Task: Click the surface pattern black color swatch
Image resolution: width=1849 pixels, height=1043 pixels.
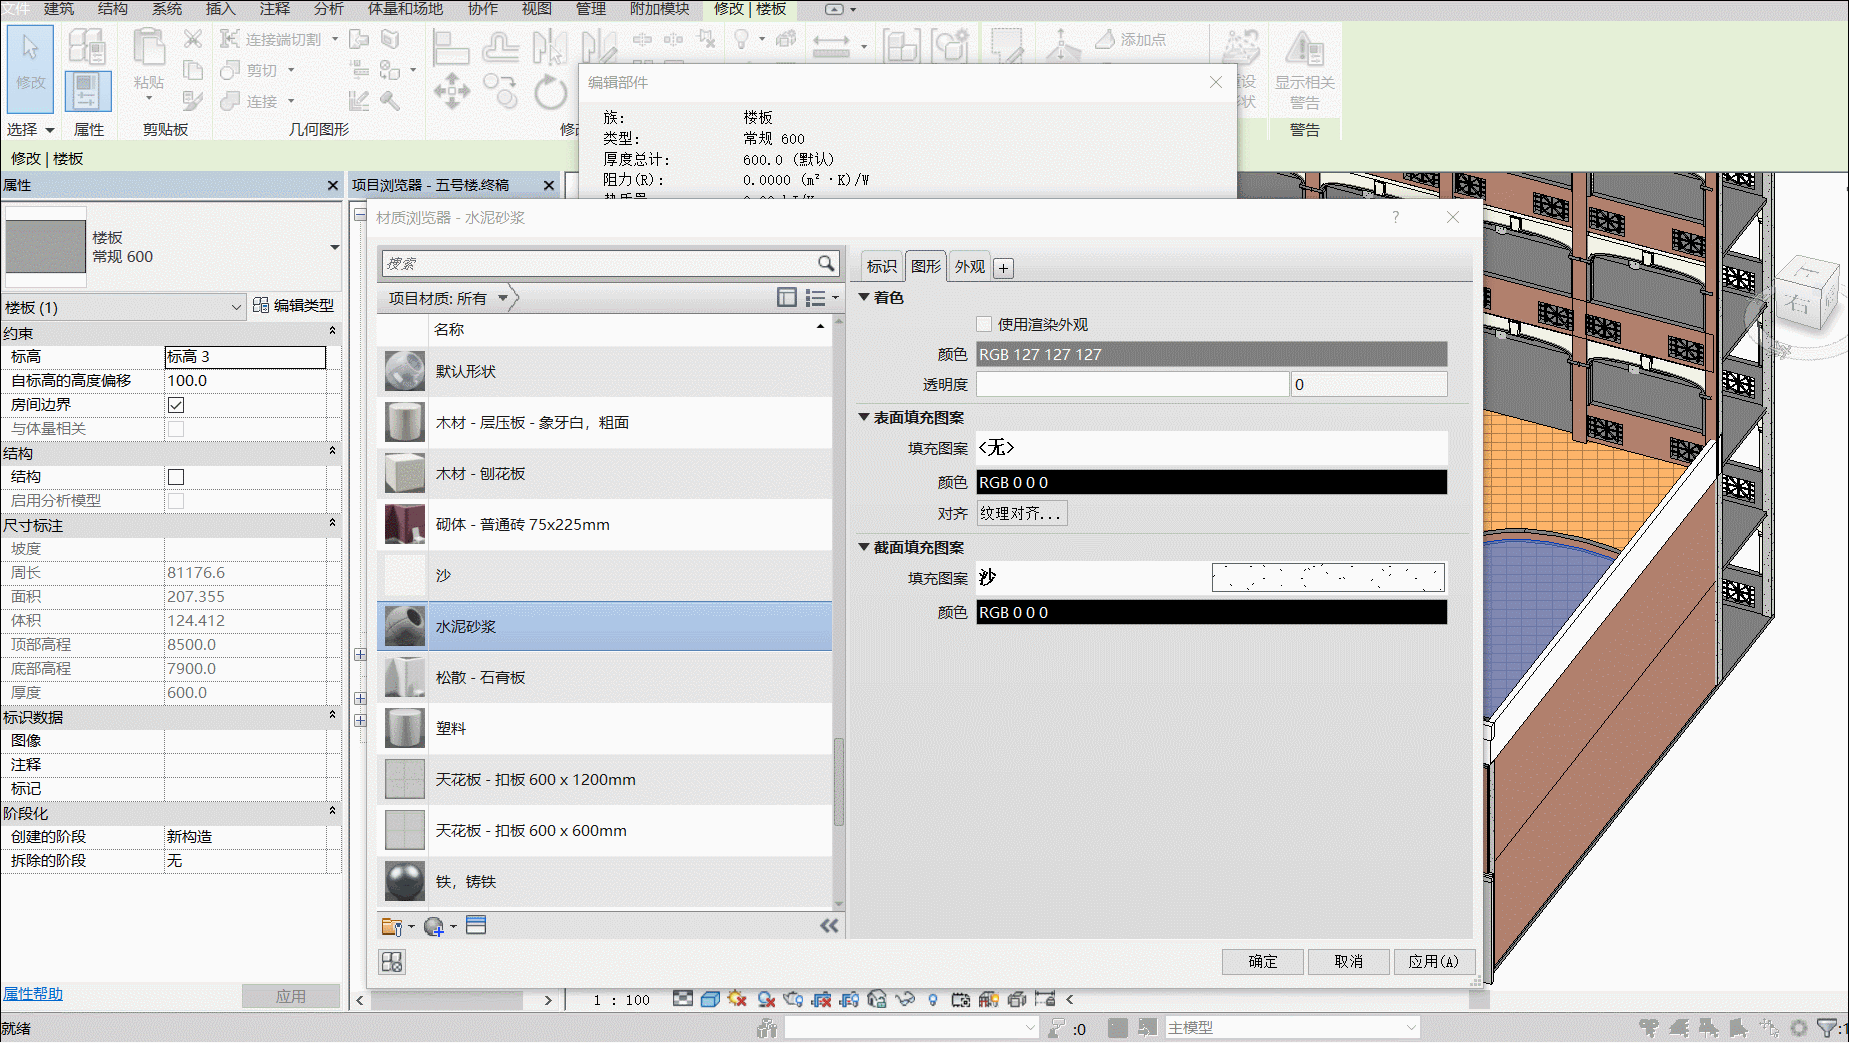Action: coord(1211,482)
